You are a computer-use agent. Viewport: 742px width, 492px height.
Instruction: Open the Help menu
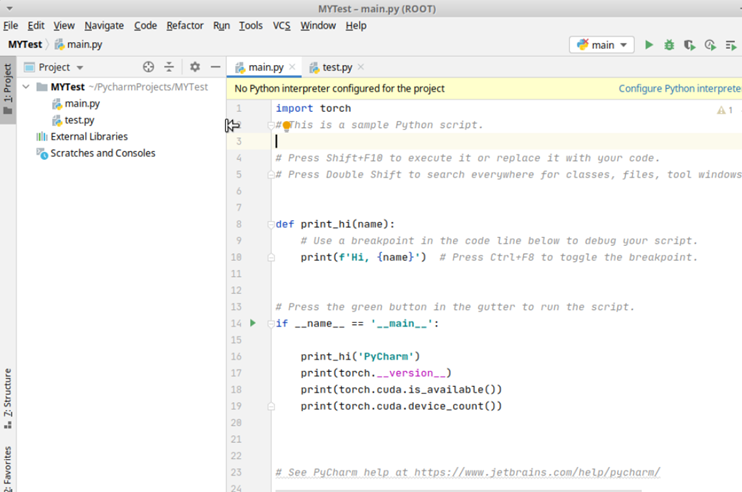(x=356, y=26)
